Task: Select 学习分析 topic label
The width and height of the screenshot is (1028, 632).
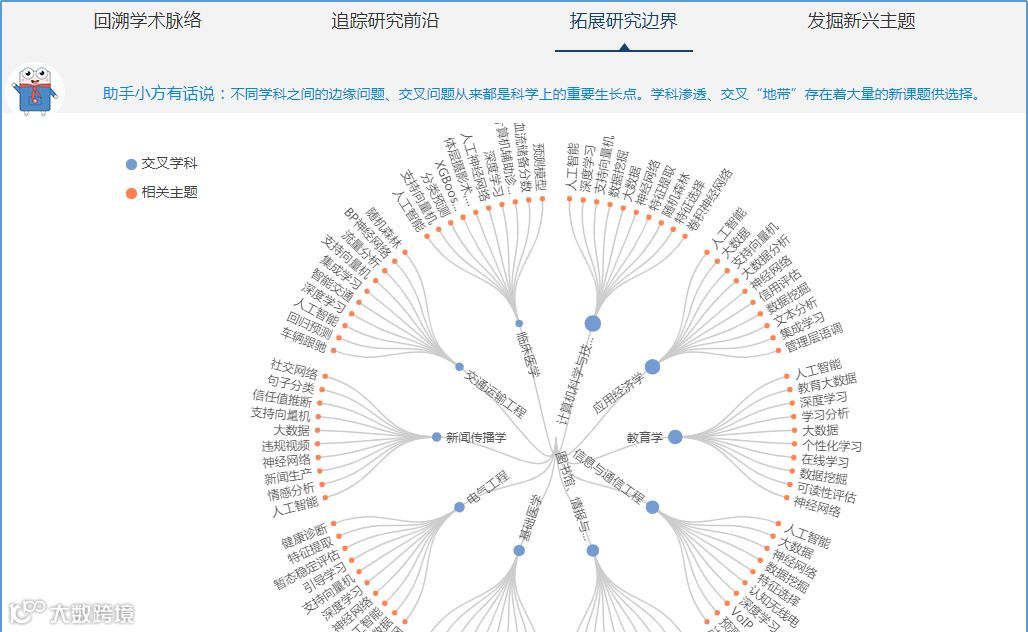Action: [x=825, y=414]
